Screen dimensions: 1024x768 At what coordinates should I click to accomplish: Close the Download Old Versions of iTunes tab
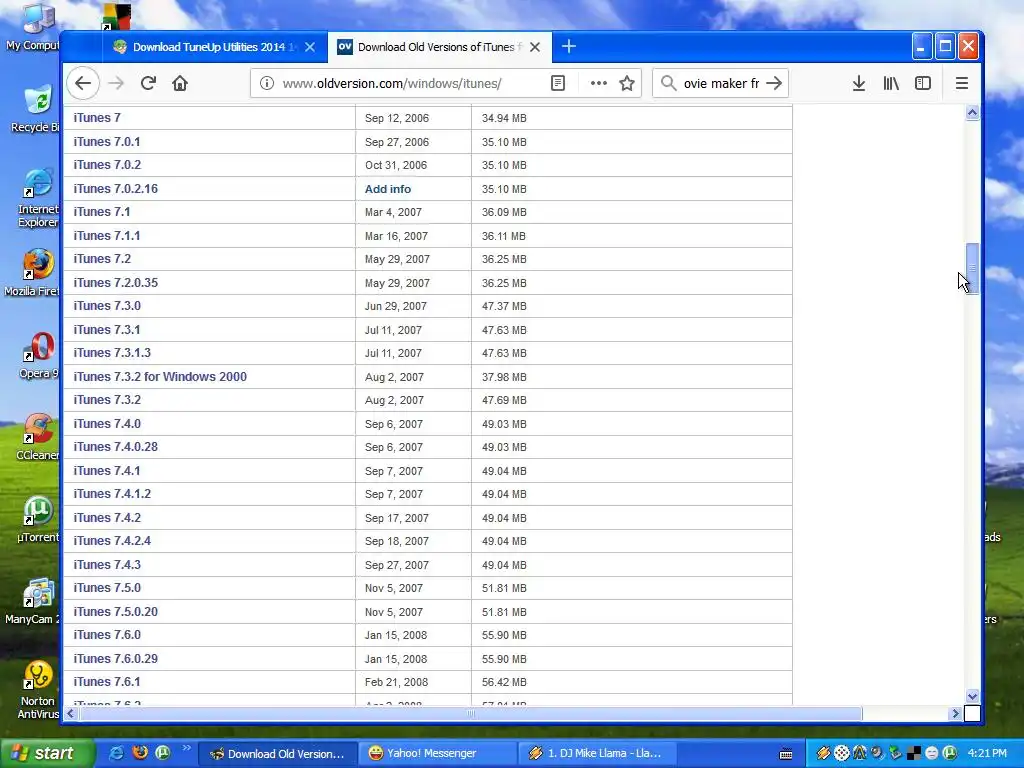535,47
